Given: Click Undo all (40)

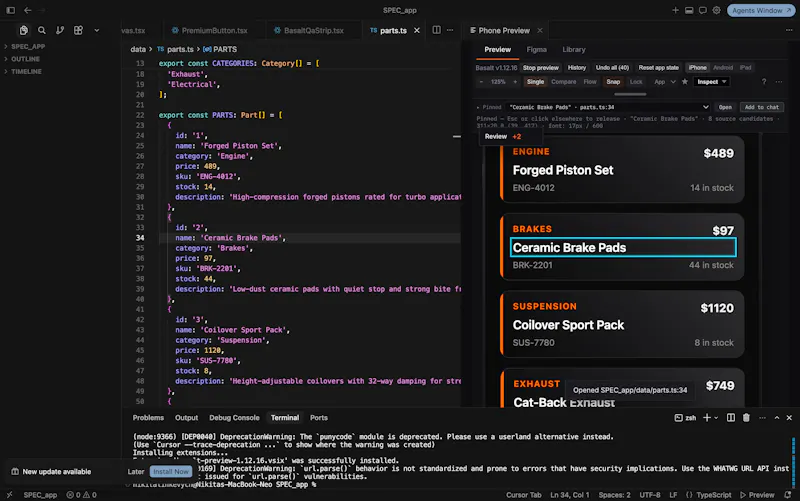Looking at the screenshot, I should pos(612,67).
